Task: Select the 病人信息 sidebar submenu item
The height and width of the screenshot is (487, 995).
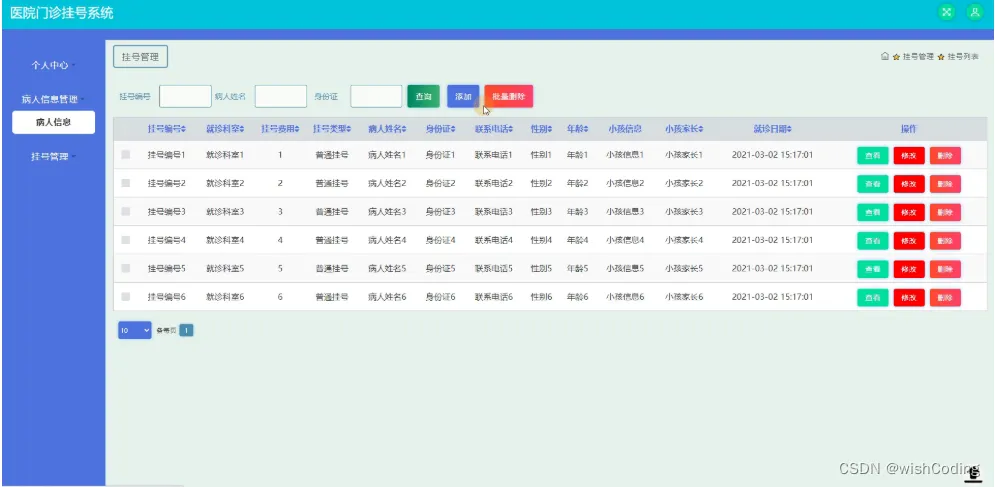Action: [x=53, y=123]
